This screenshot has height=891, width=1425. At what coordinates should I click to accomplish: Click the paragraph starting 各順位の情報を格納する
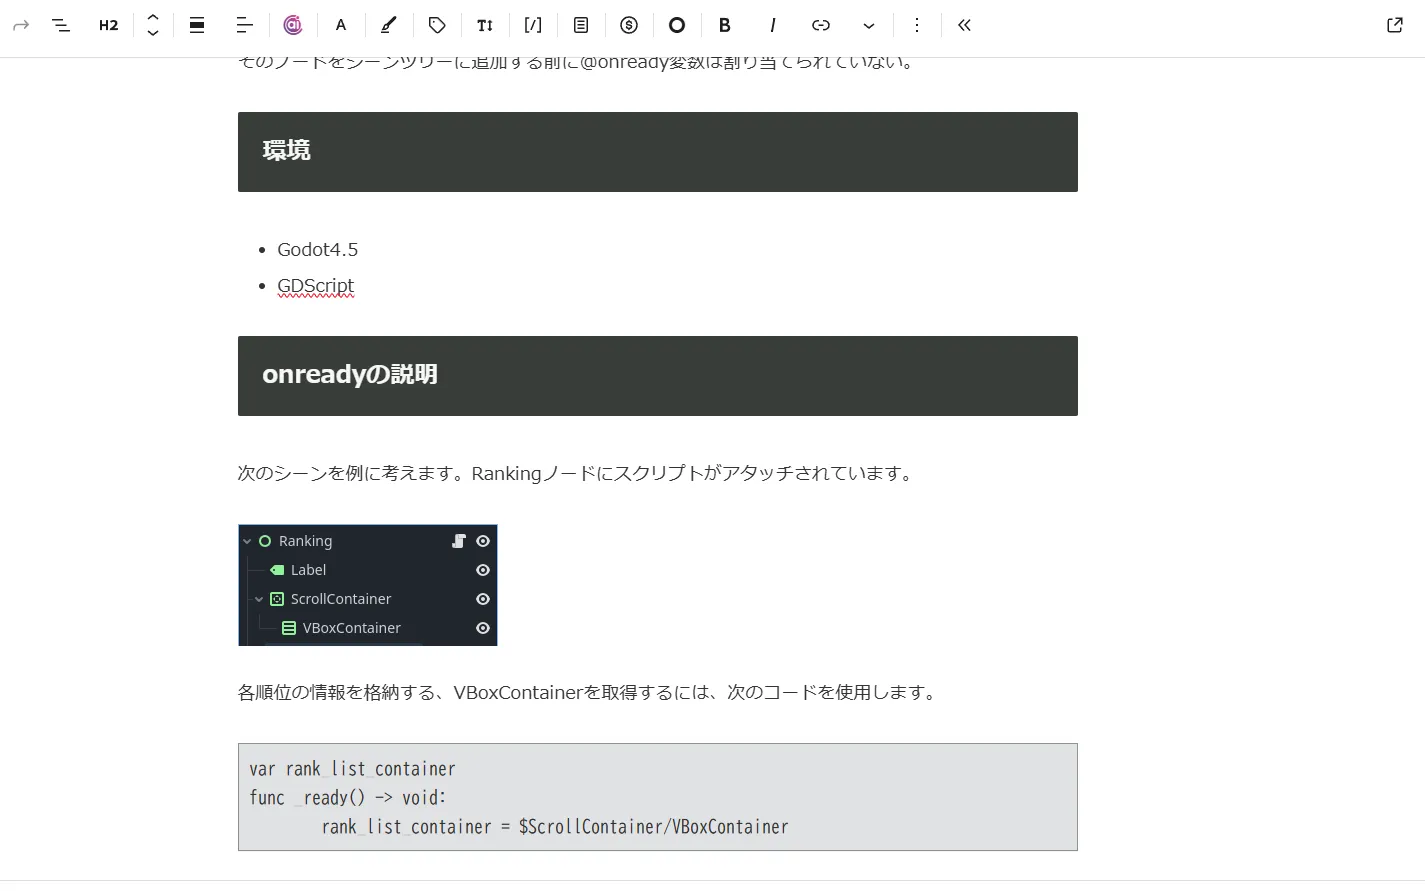590,692
